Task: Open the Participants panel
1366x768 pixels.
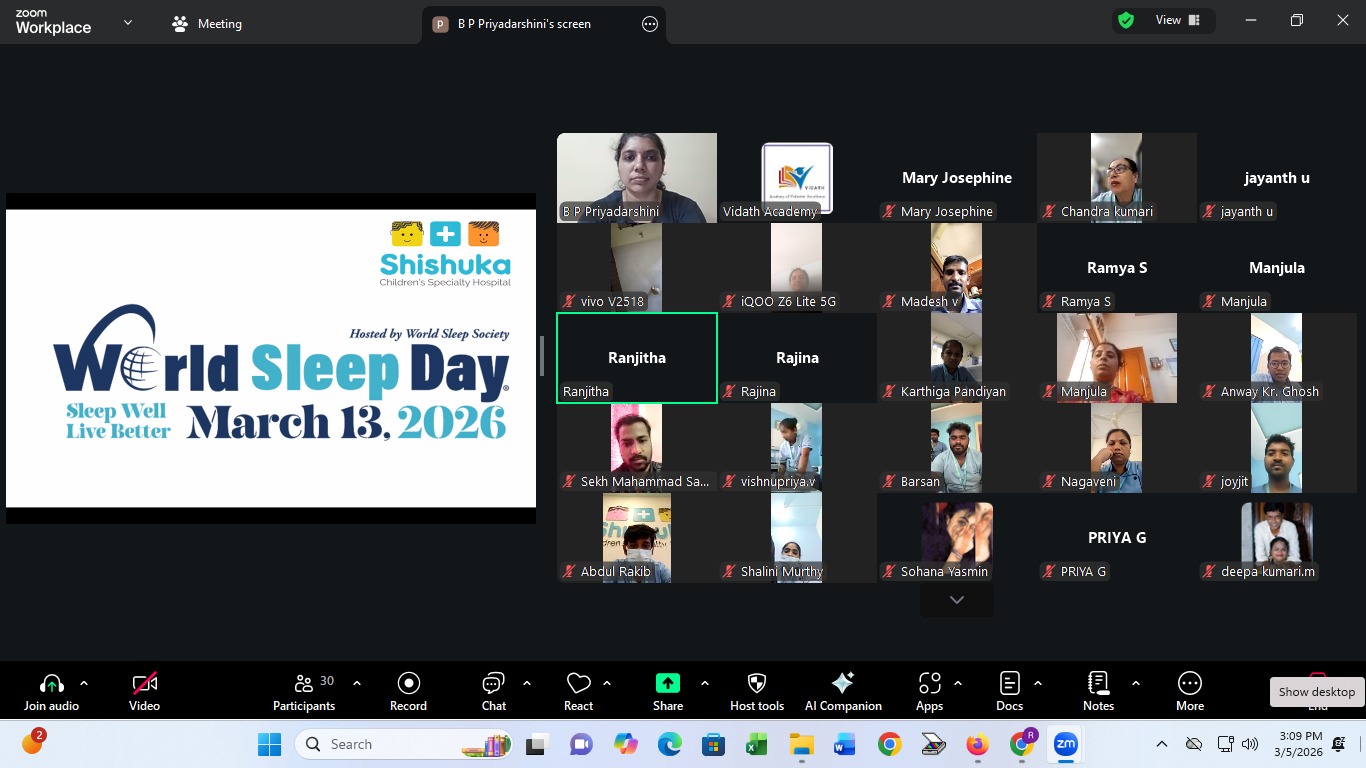Action: tap(304, 691)
